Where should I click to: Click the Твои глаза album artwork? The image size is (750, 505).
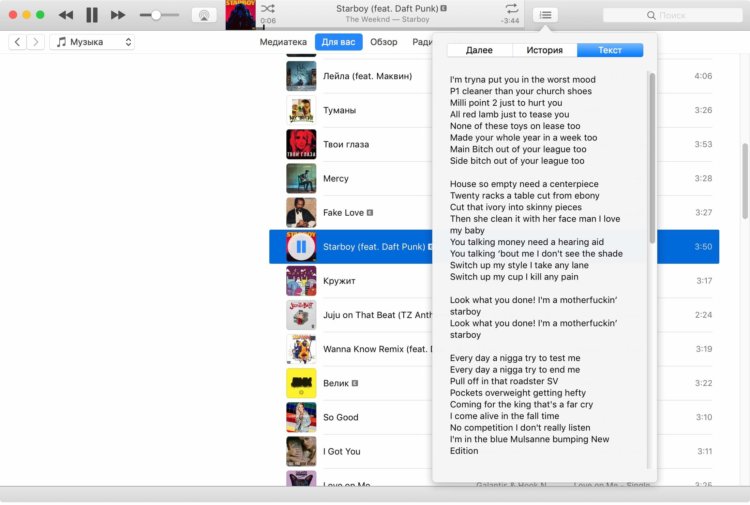301,144
